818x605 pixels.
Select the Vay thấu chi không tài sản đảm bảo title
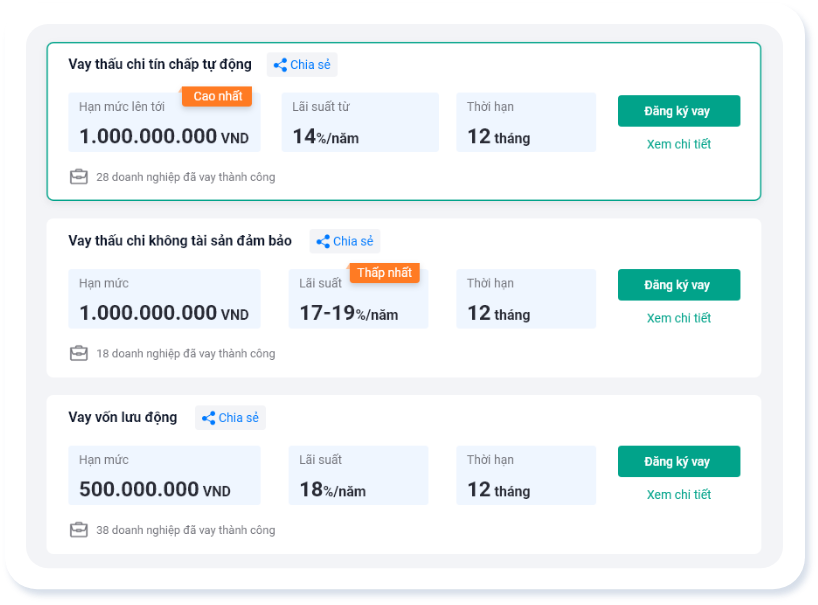point(180,241)
